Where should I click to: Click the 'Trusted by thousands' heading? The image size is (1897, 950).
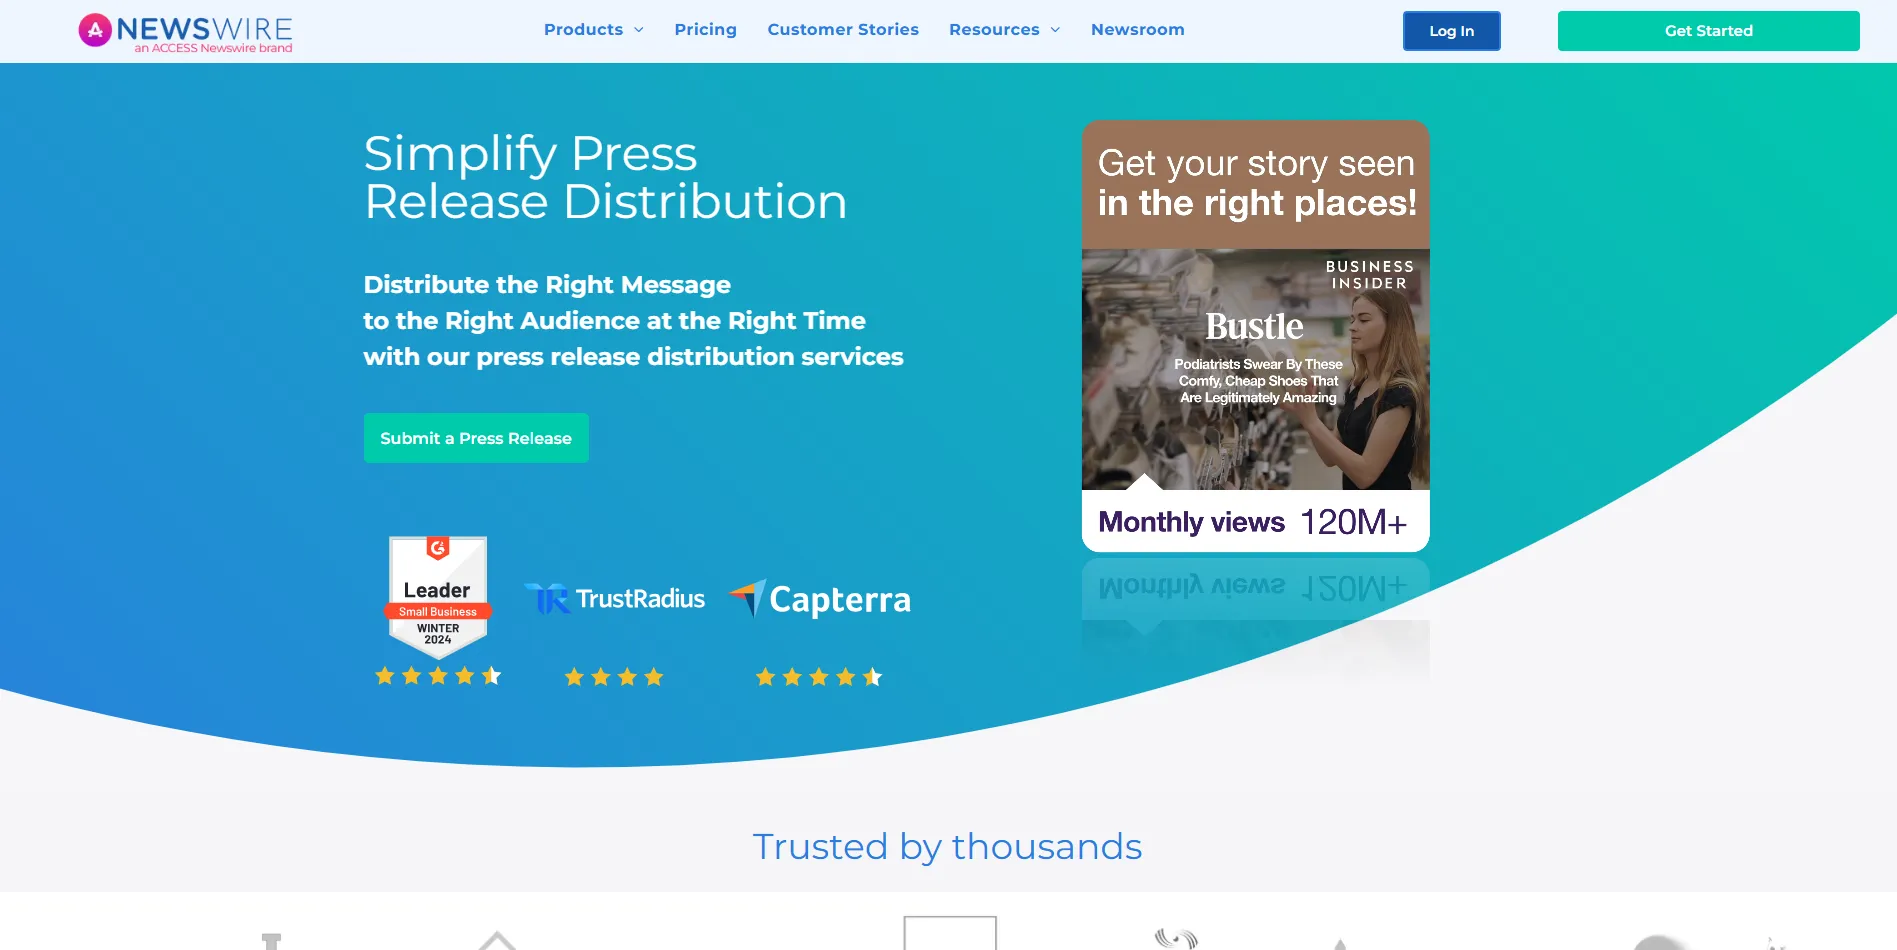pos(947,847)
